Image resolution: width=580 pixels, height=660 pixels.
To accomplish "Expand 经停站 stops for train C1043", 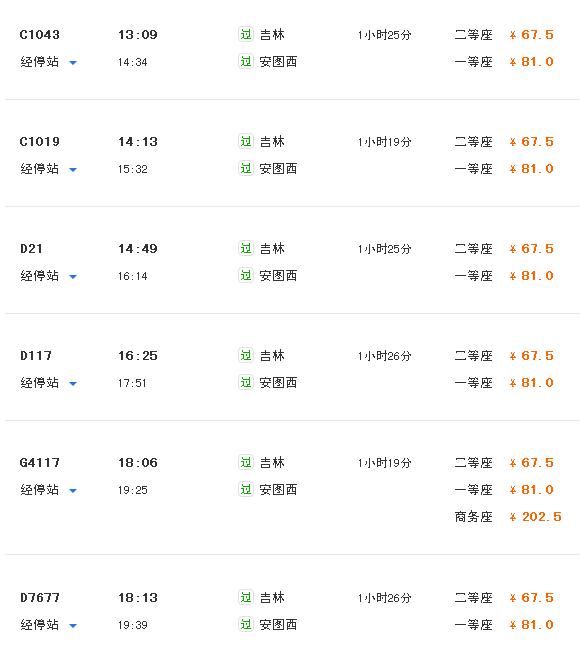I will tap(48, 62).
